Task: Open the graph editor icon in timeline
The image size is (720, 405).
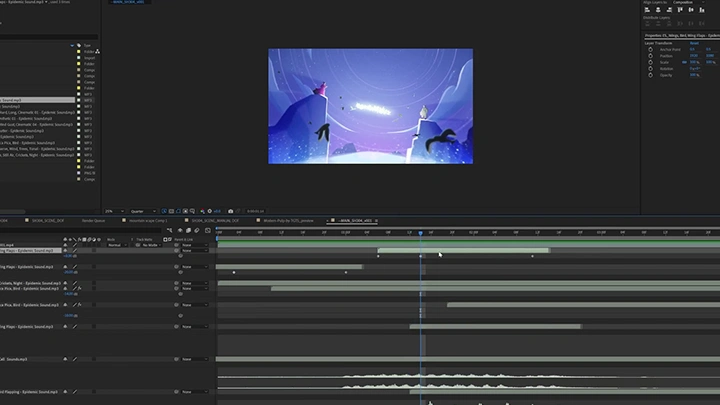Action: [208, 231]
